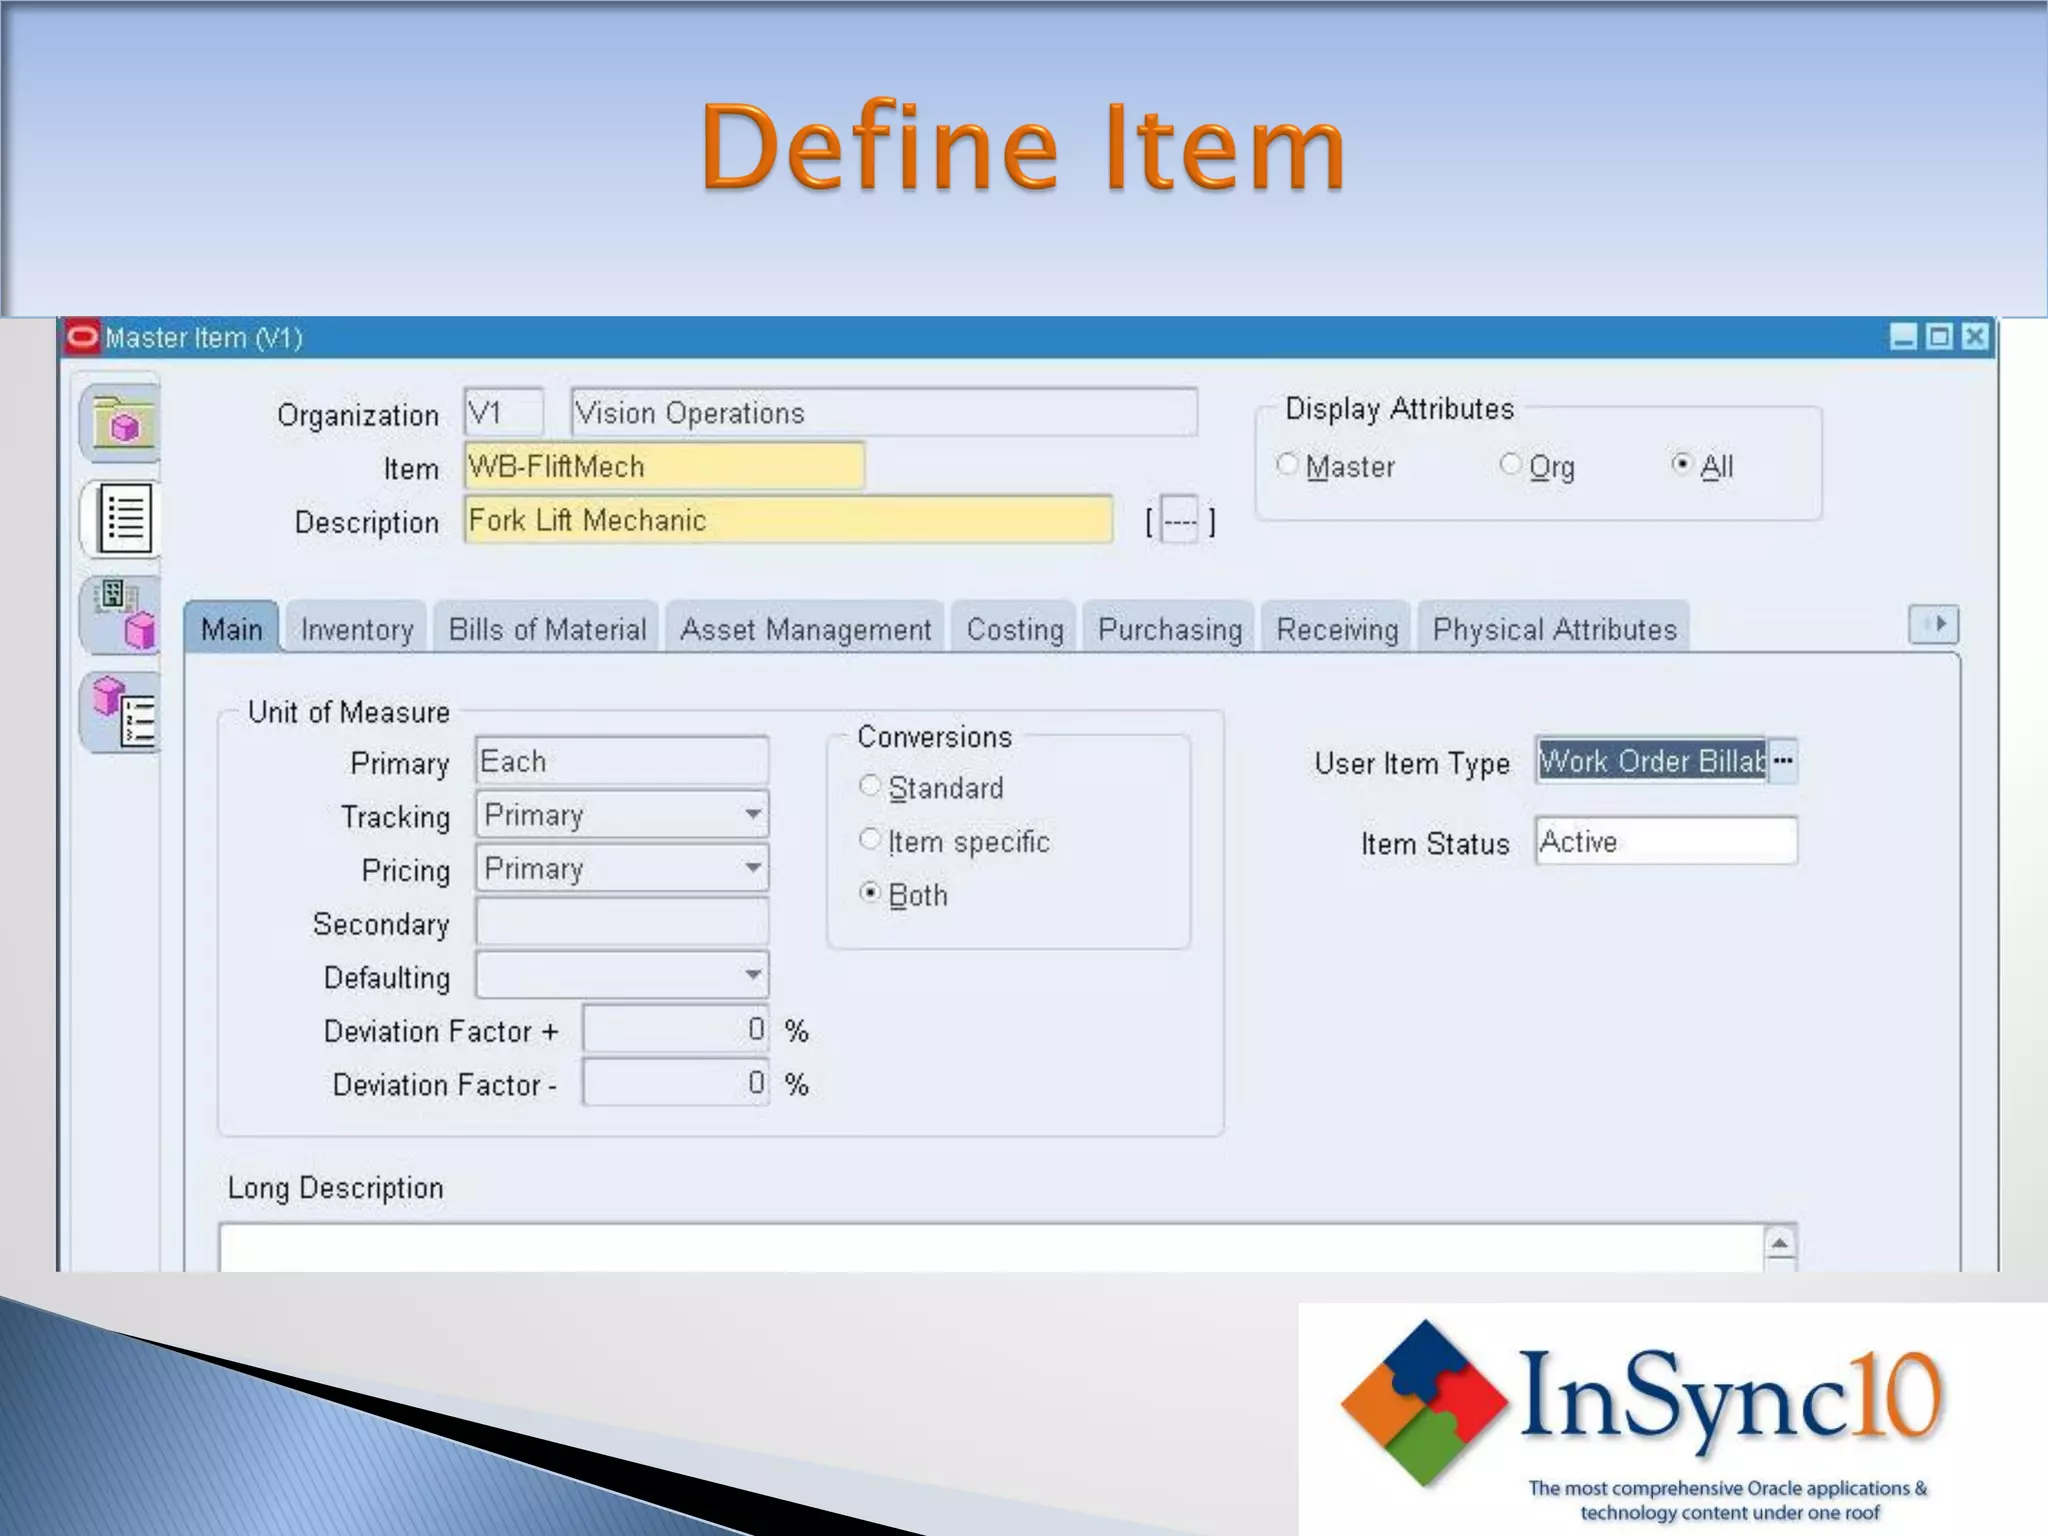Click the folder with cube sidebar icon
Viewport: 2048px width, 1536px height.
pos(122,423)
